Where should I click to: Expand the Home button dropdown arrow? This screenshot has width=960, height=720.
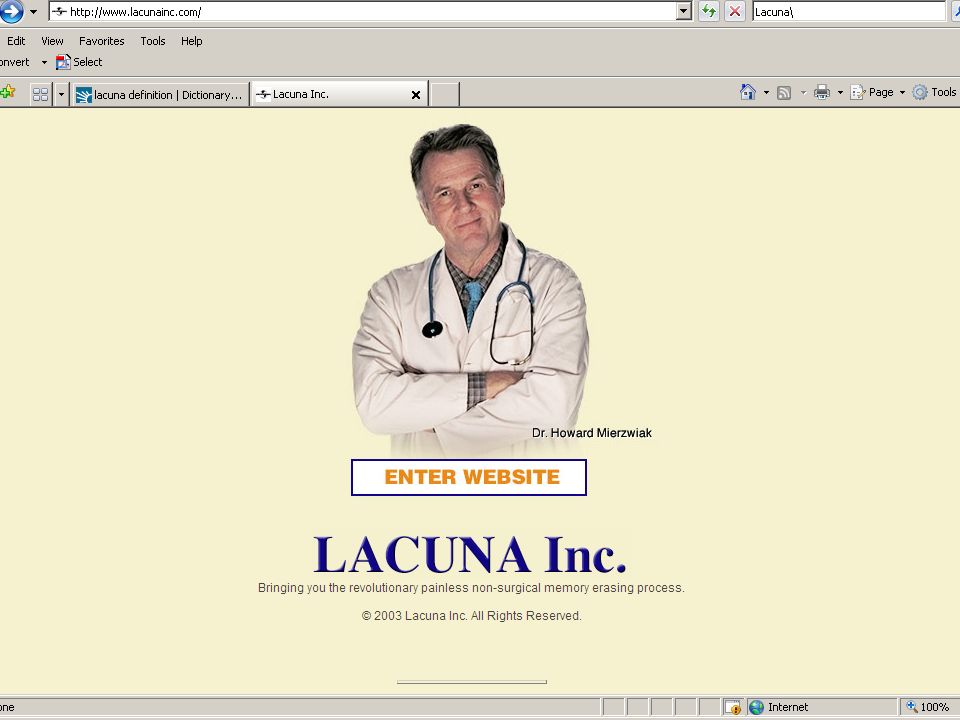pos(766,92)
